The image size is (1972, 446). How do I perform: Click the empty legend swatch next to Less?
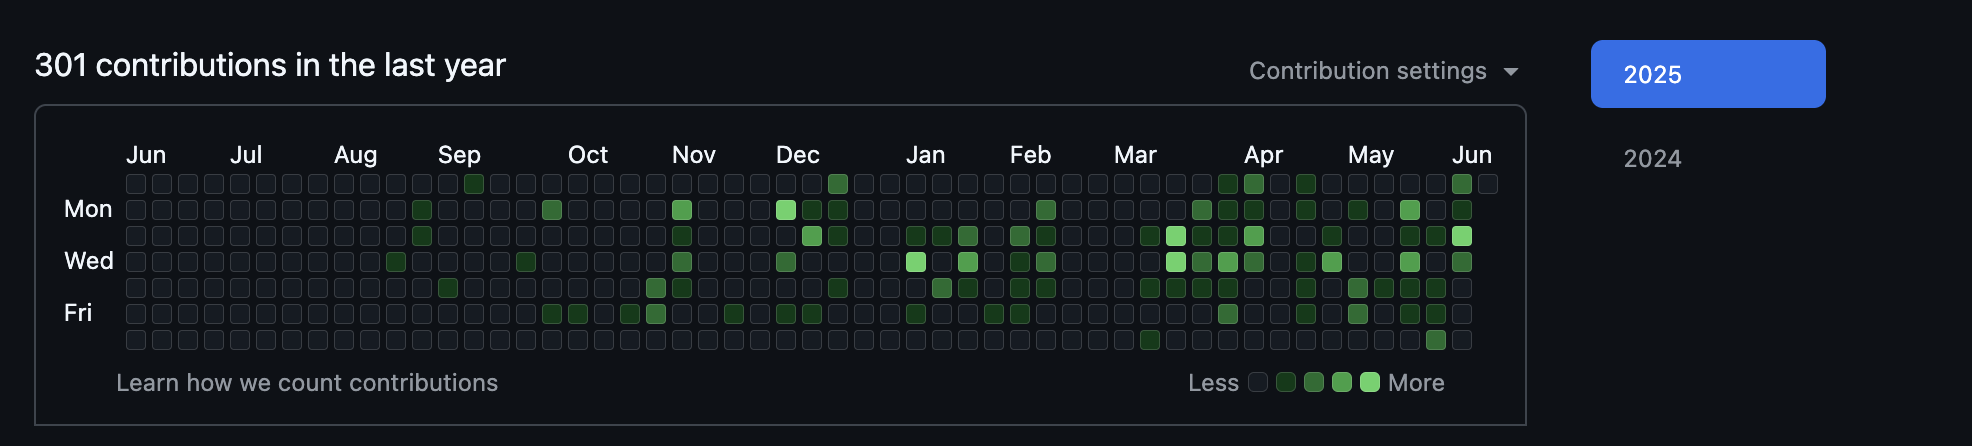click(1258, 382)
